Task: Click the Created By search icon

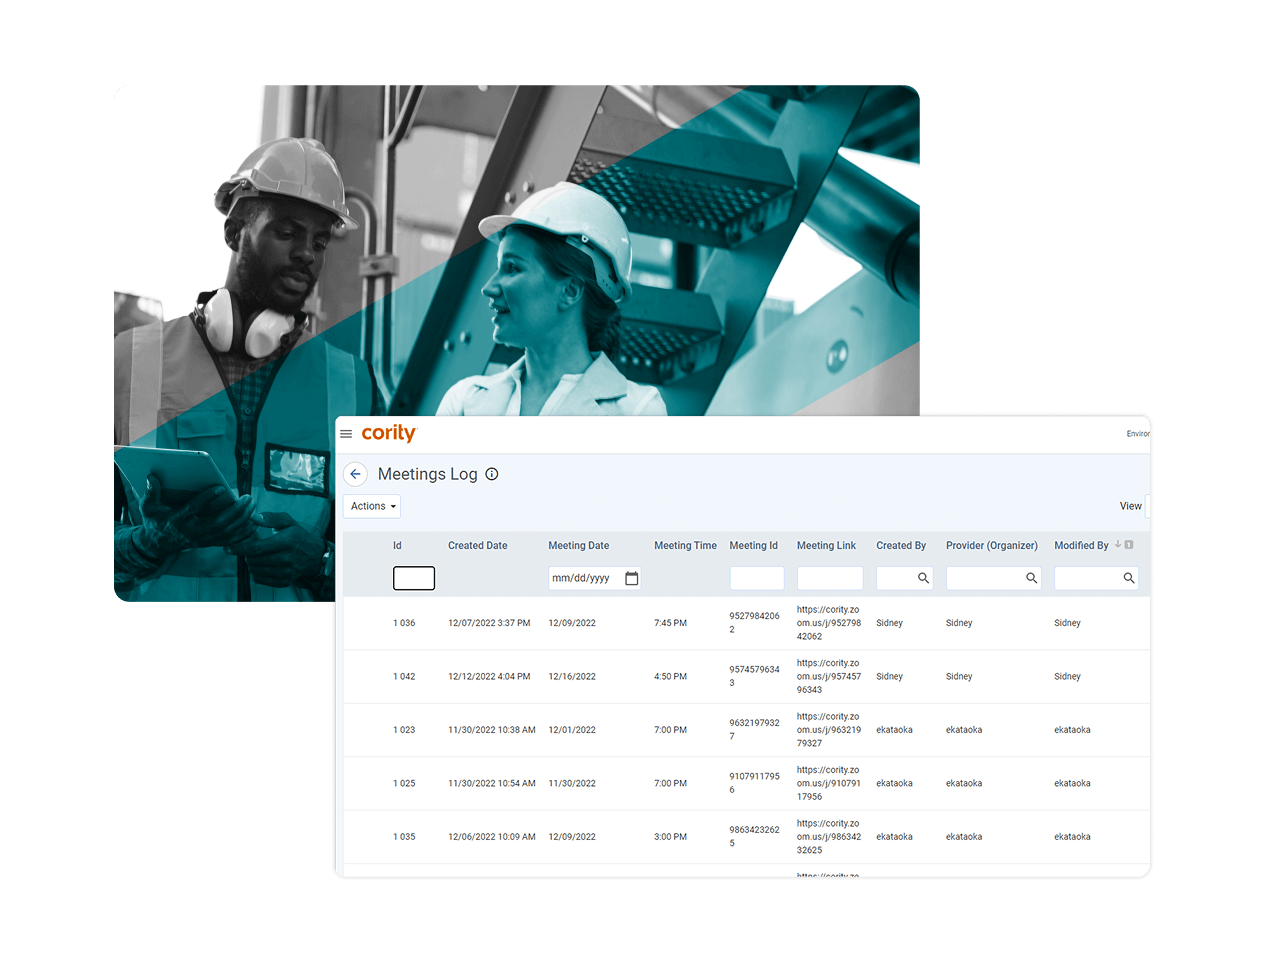Action: pos(923,578)
